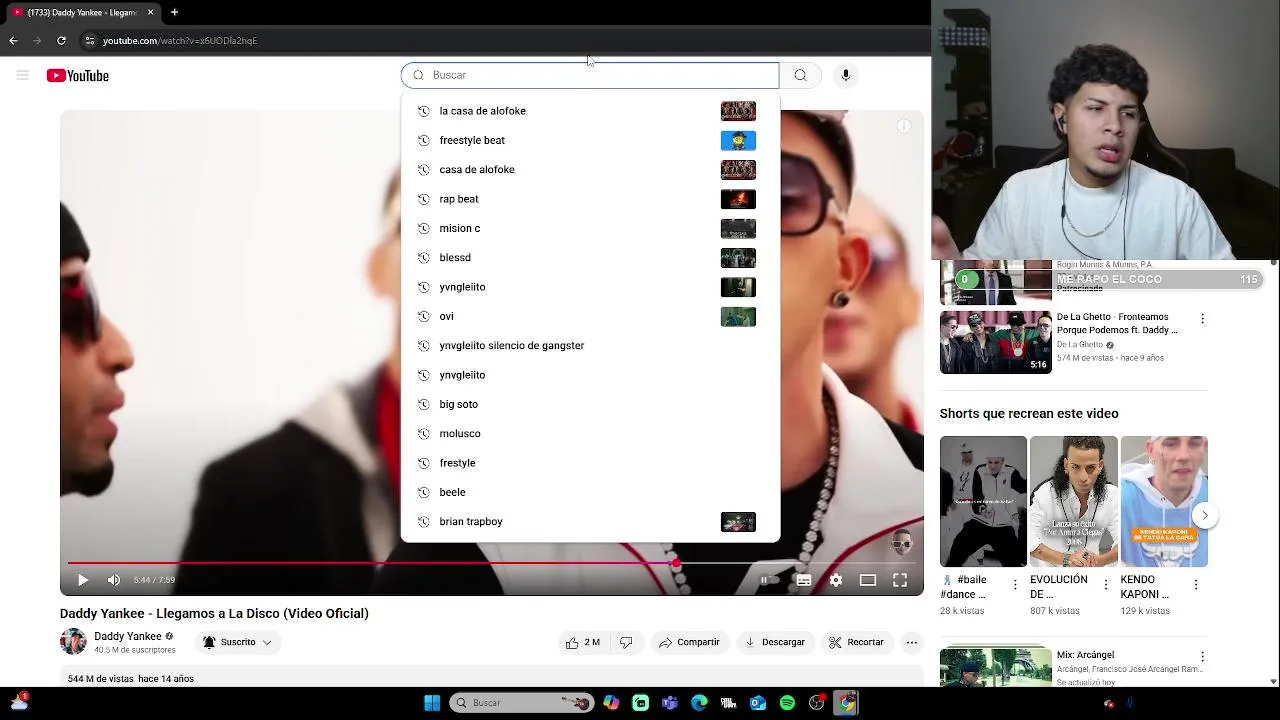Screen dimensions: 1280x720
Task: Pick the 'beele' search suggestion
Action: click(590, 492)
